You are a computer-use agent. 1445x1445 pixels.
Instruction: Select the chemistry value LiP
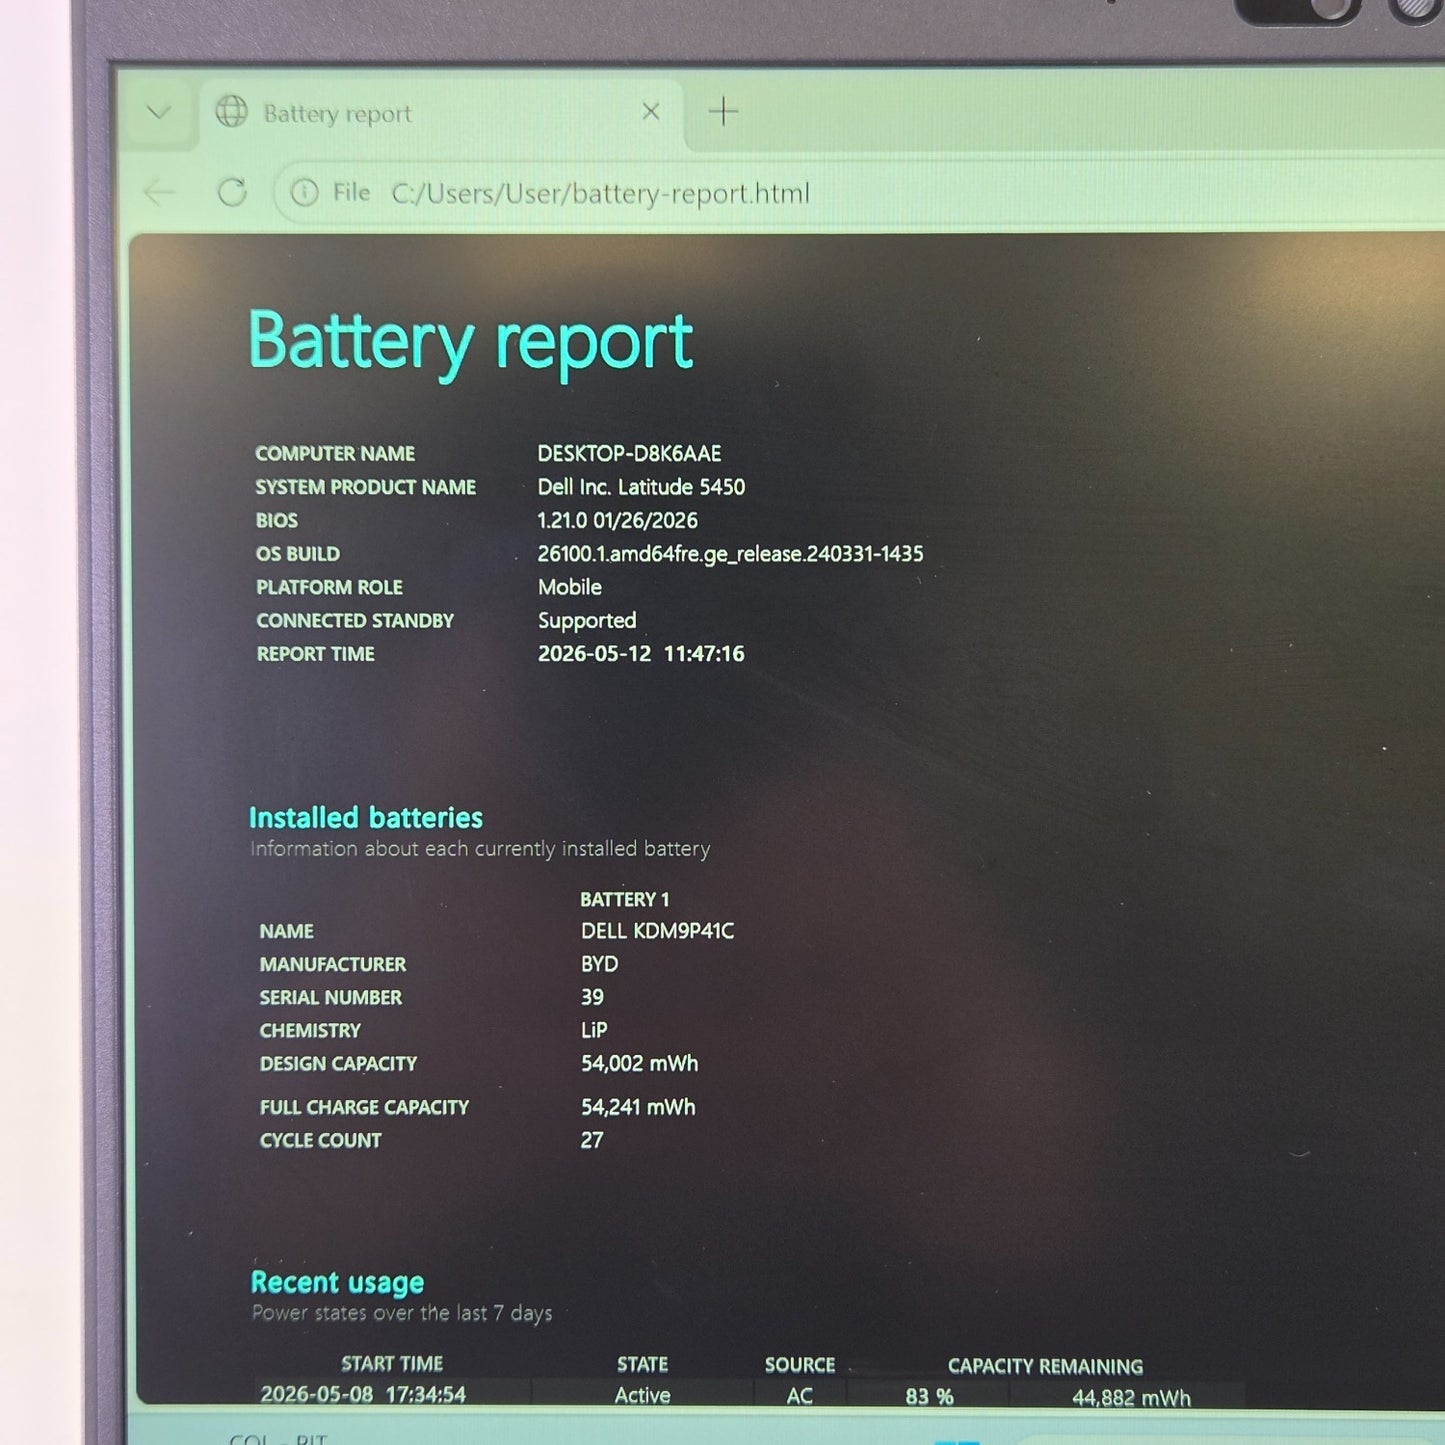(x=594, y=1030)
